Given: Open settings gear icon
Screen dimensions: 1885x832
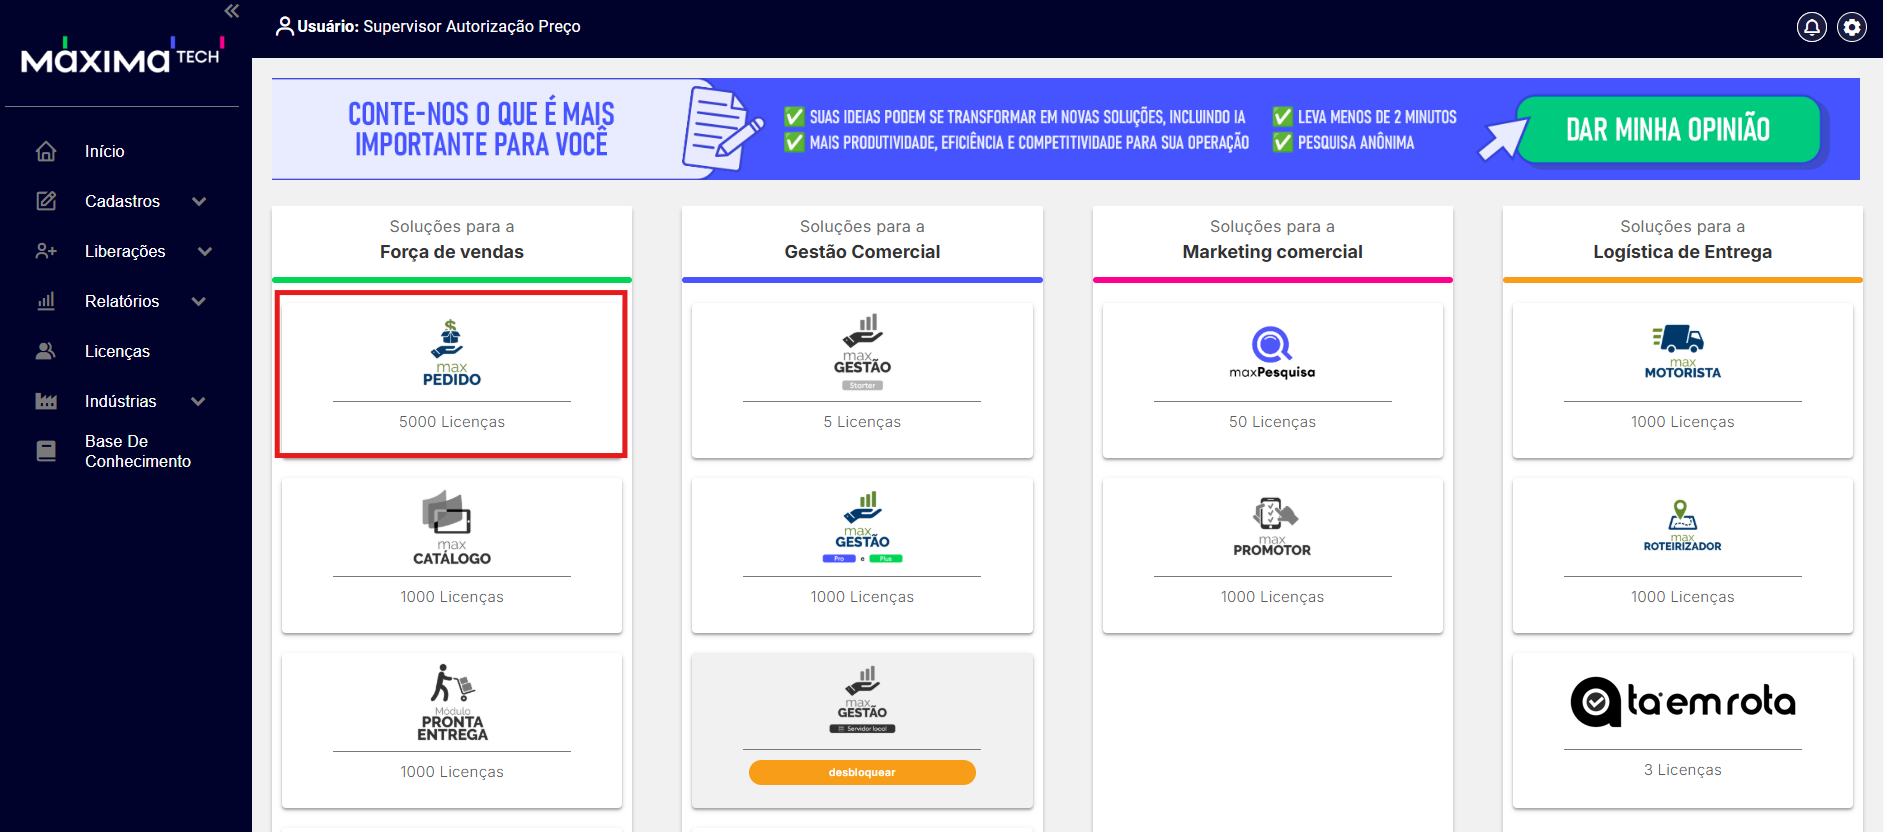Looking at the screenshot, I should tap(1852, 27).
